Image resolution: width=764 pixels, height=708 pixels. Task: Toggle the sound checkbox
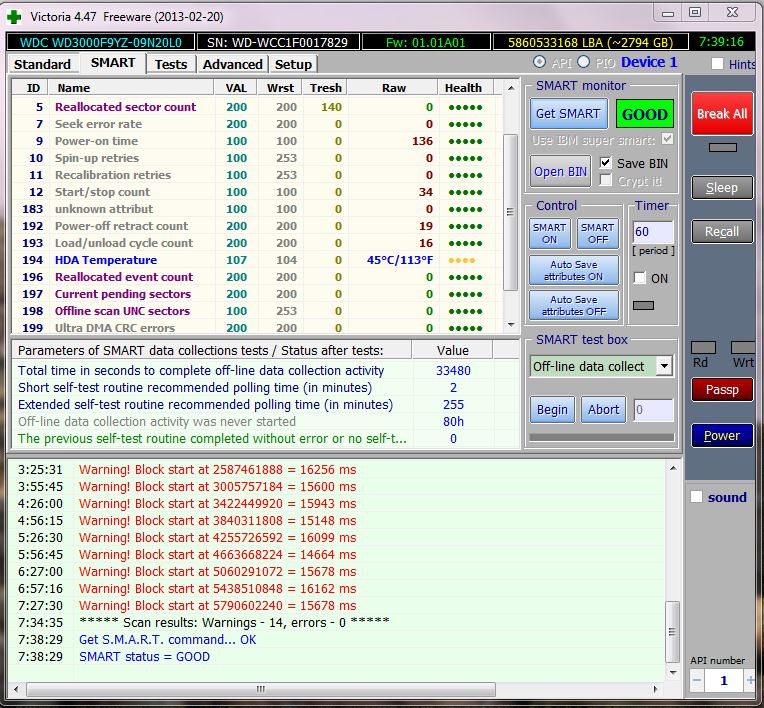coord(697,497)
